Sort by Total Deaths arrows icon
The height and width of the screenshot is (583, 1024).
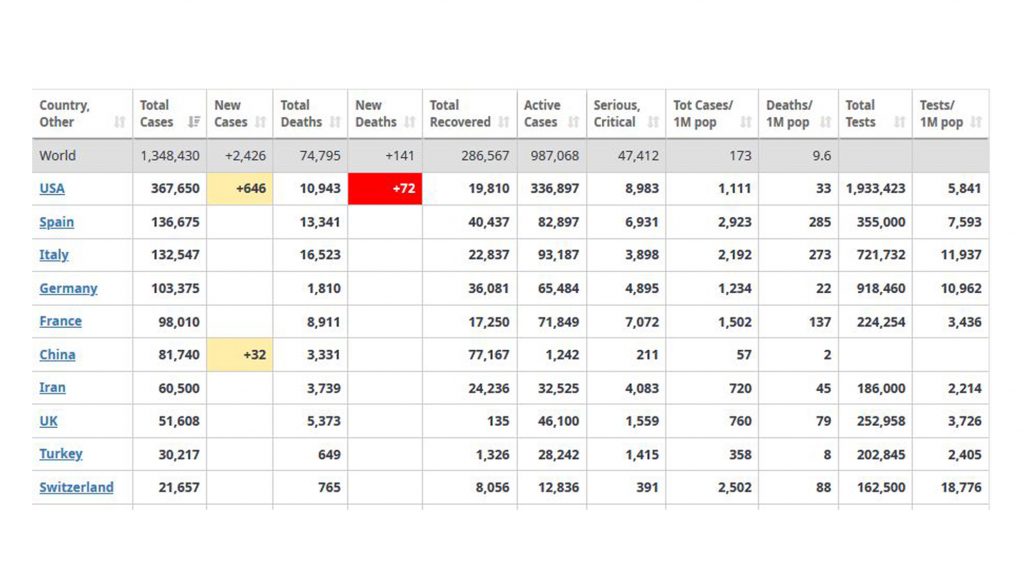[x=336, y=122]
